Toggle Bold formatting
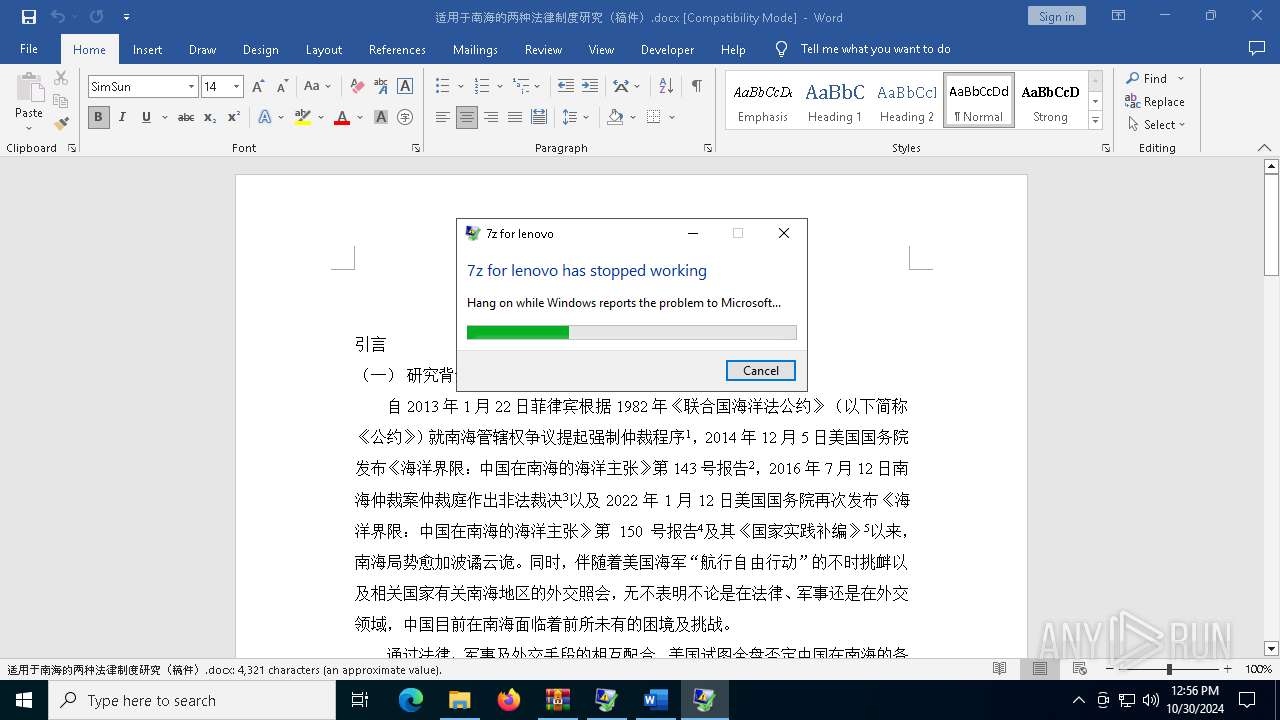The height and width of the screenshot is (720, 1280). coord(98,117)
